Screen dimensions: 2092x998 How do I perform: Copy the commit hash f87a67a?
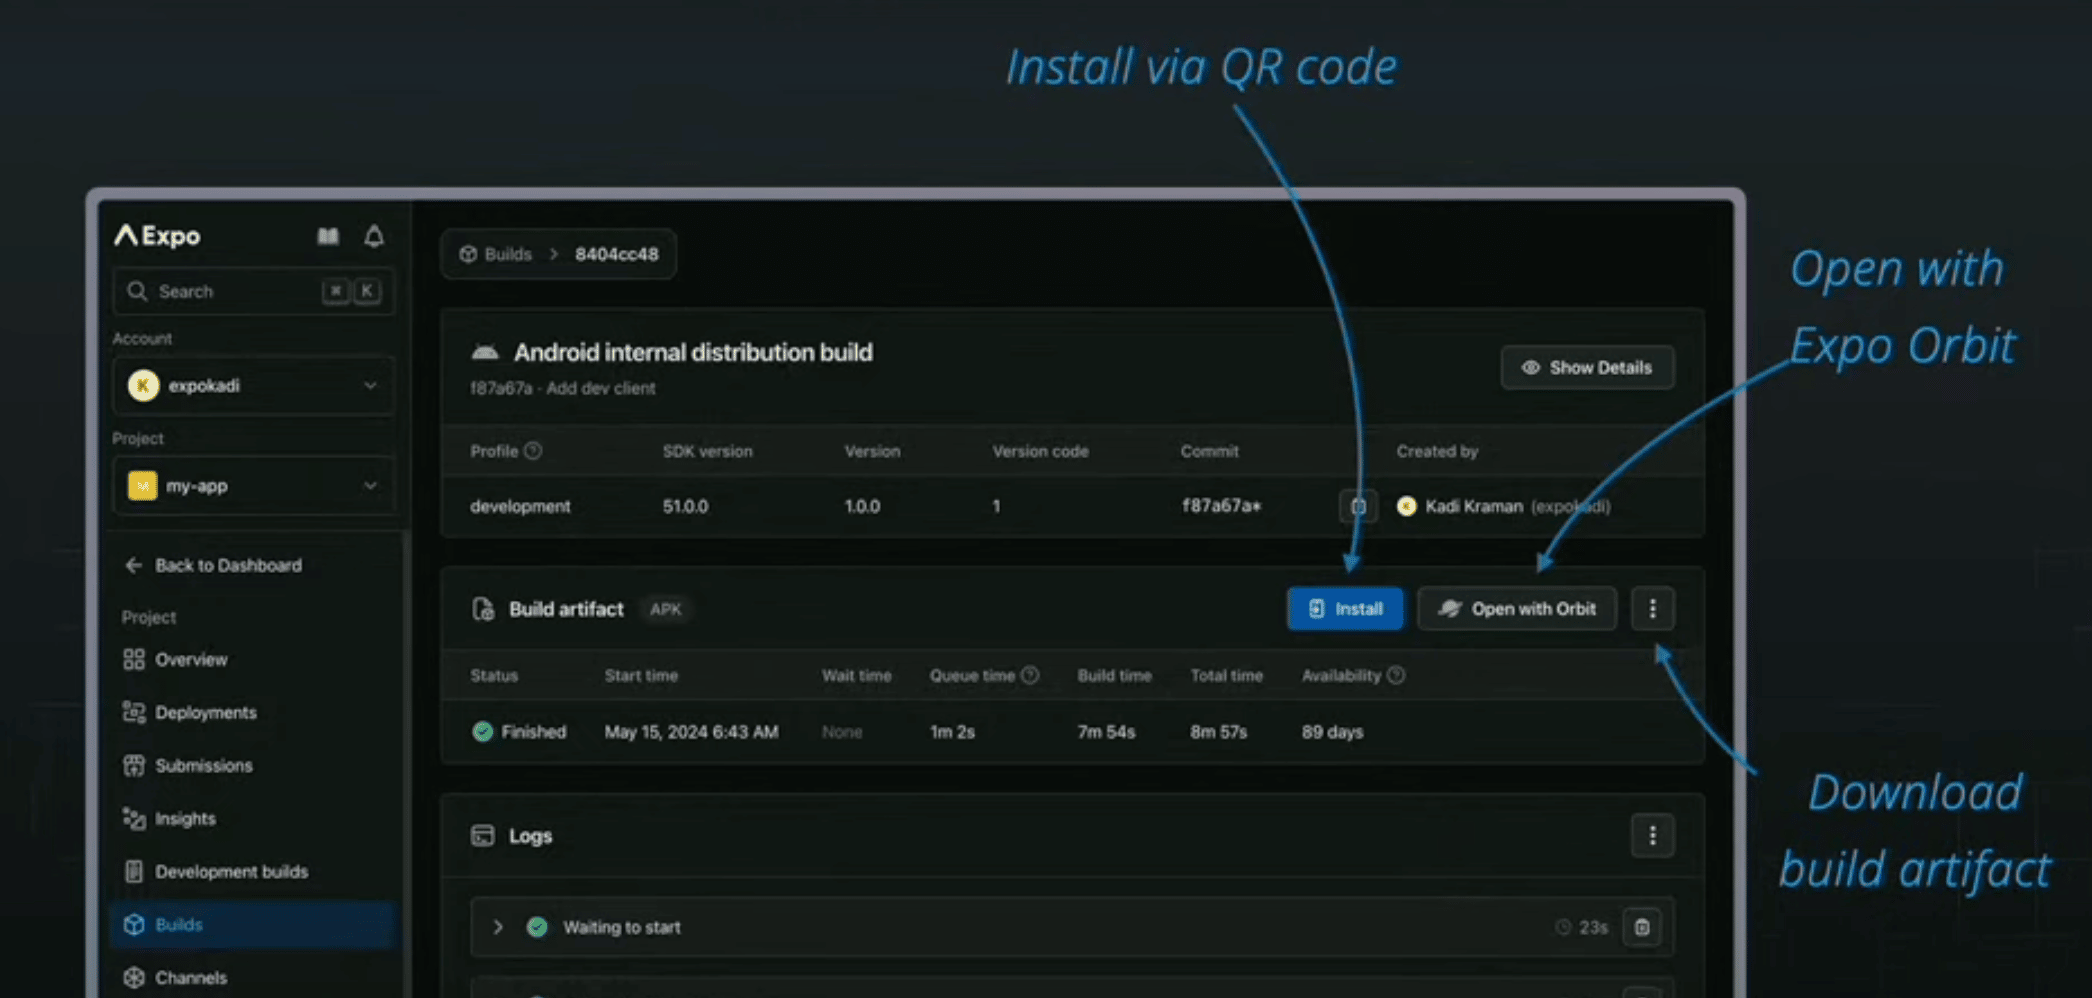point(1358,506)
